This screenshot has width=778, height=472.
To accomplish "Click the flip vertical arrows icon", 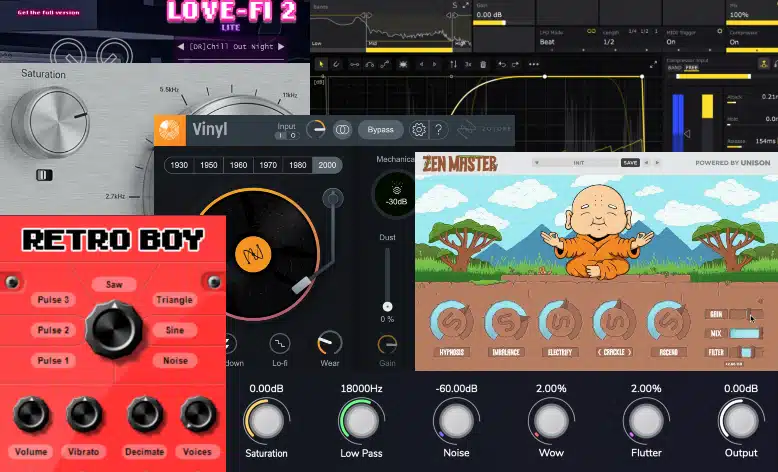I will point(454,65).
